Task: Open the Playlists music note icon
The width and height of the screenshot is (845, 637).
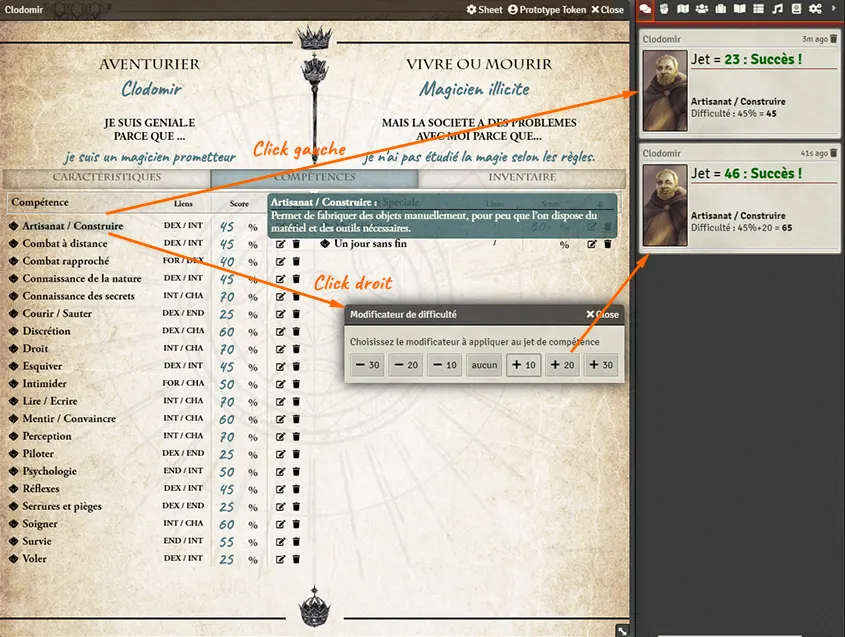Action: click(777, 9)
